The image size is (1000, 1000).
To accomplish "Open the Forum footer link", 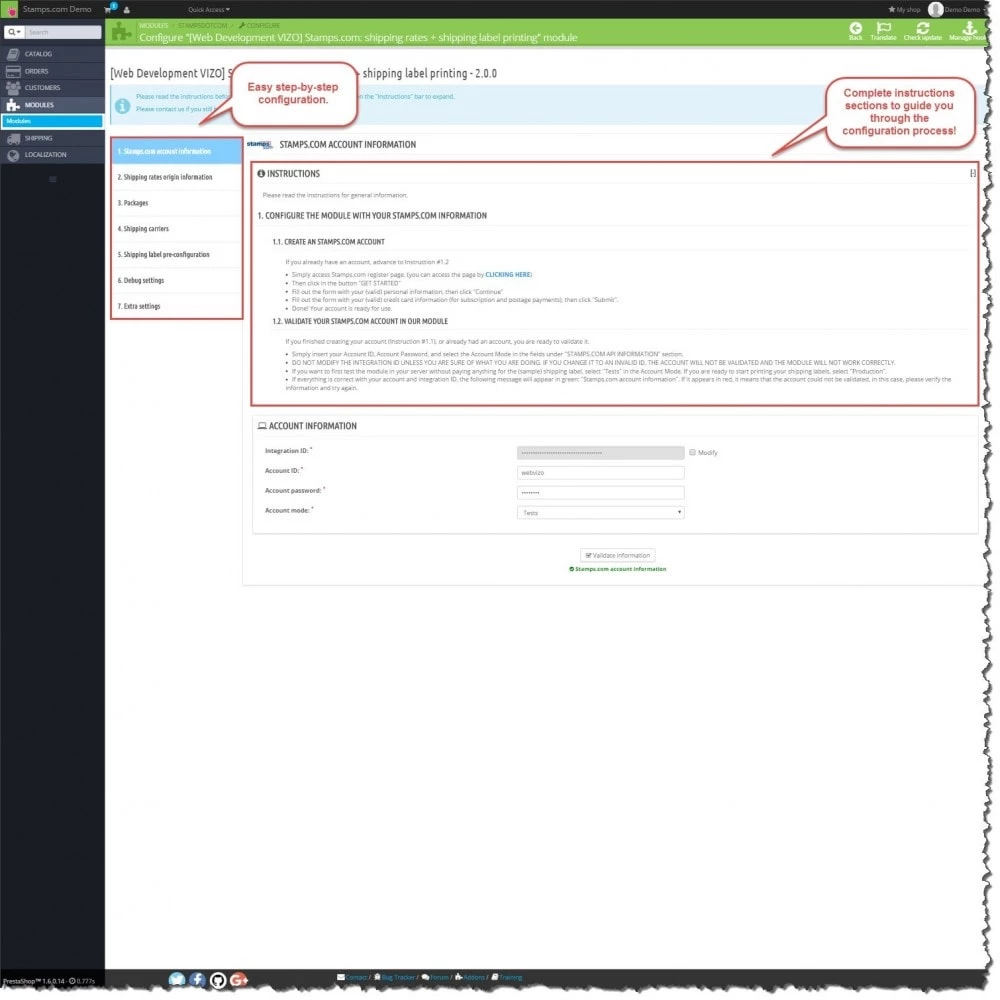I will tap(435, 977).
